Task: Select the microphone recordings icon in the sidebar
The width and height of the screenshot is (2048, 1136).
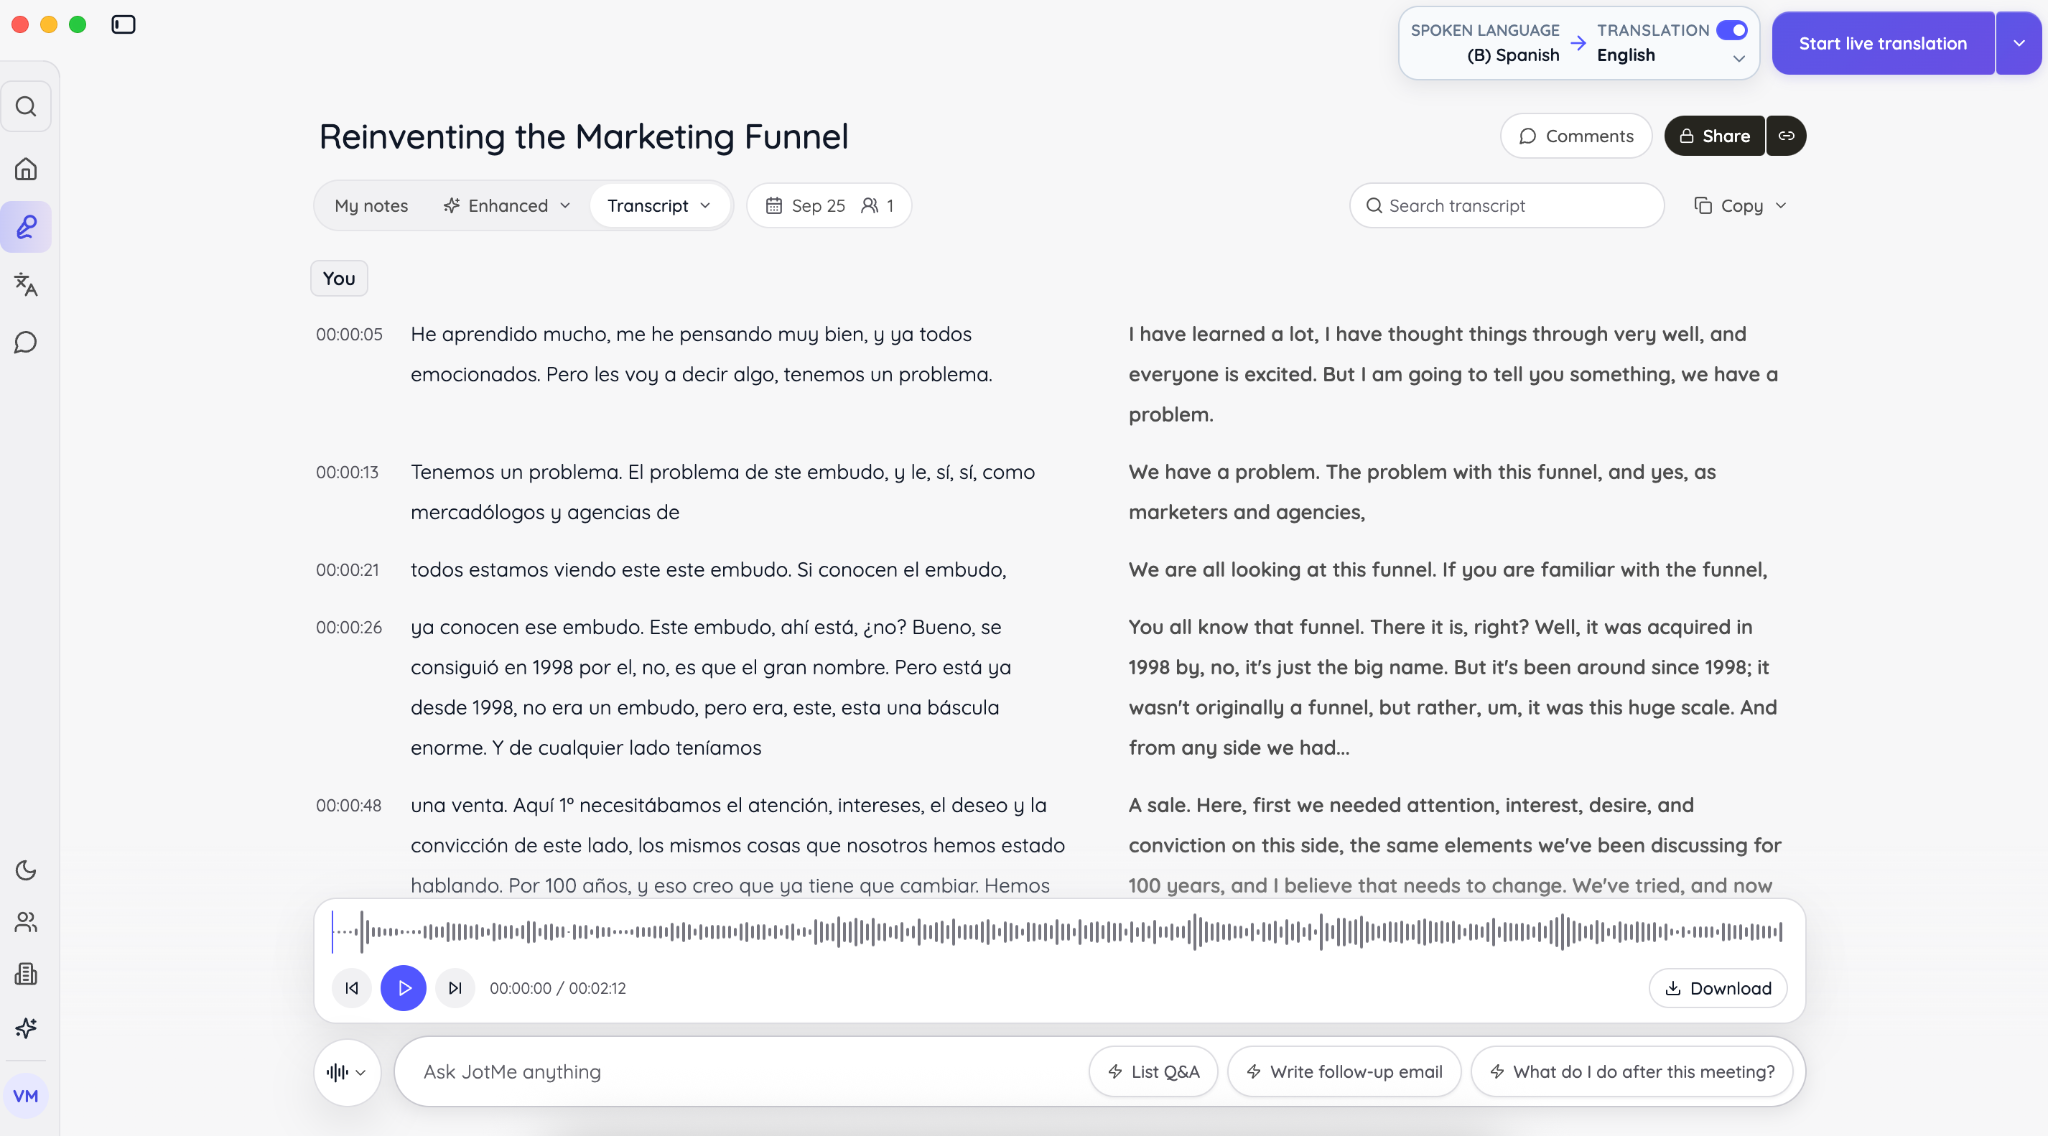Action: (x=26, y=227)
